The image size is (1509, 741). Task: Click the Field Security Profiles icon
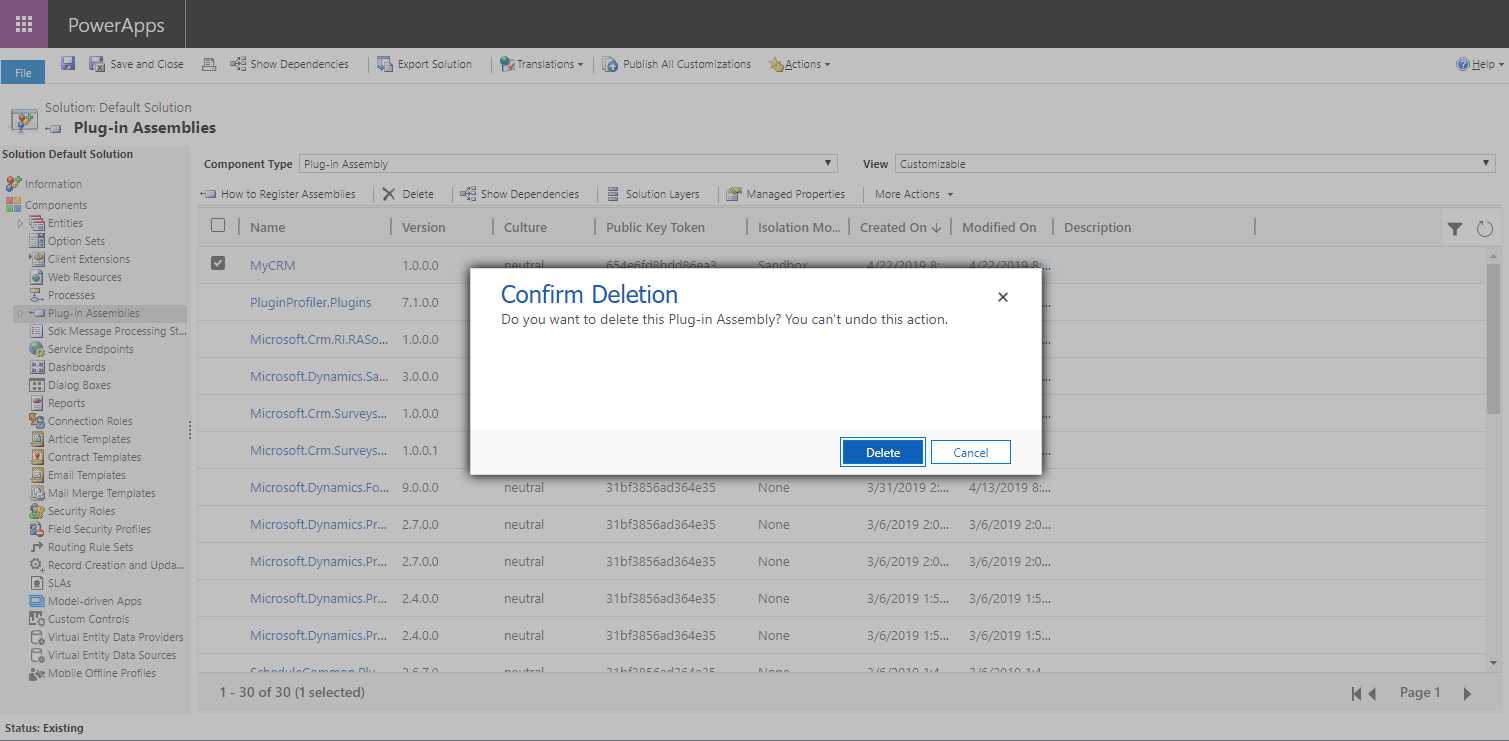point(38,529)
